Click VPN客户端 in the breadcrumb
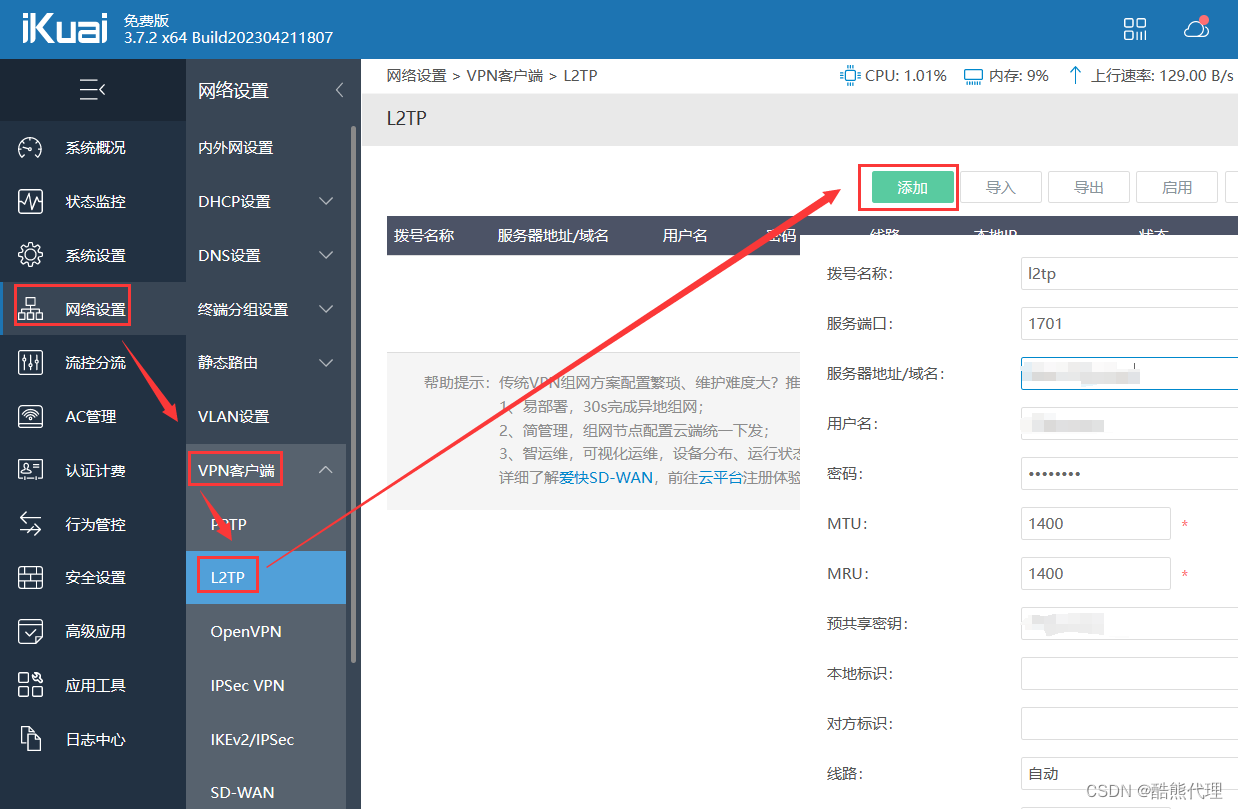This screenshot has height=809, width=1238. pyautogui.click(x=506, y=75)
